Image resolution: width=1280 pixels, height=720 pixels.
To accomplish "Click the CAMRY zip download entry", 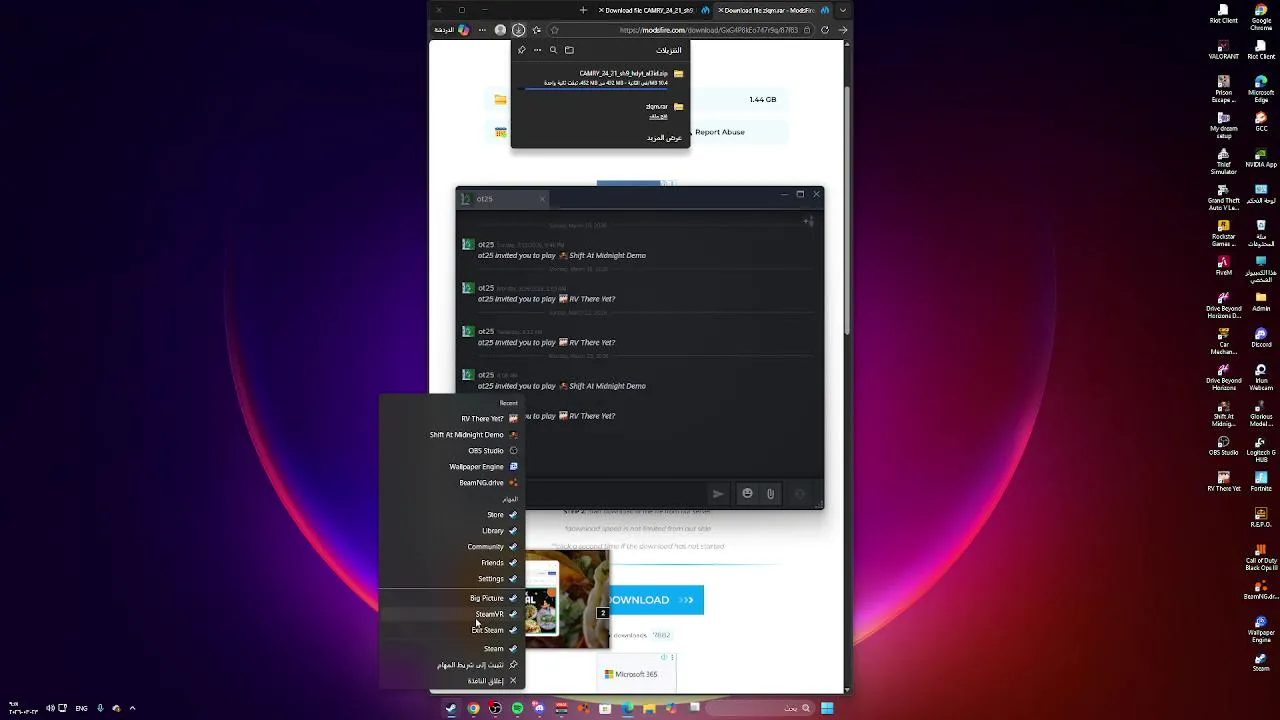I will click(600, 79).
